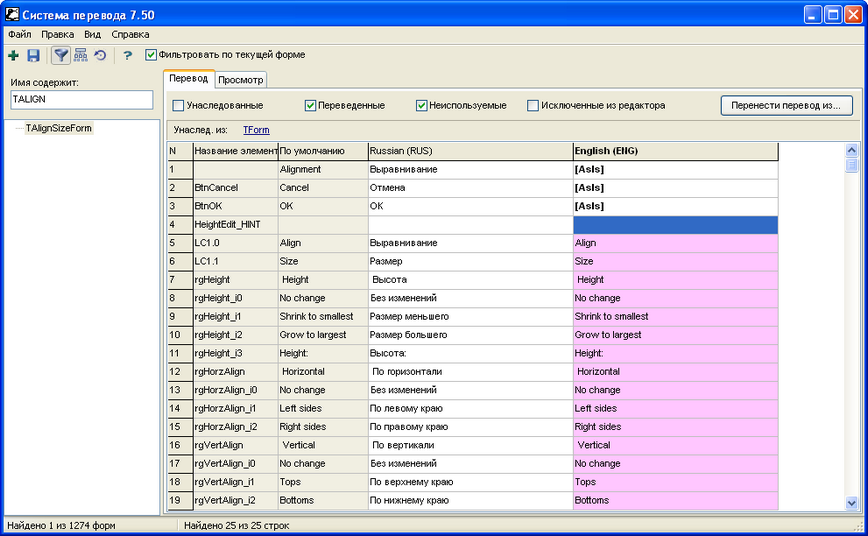
Task: Click Russian cell 'Размер меньшего'
Action: pyautogui.click(x=471, y=317)
